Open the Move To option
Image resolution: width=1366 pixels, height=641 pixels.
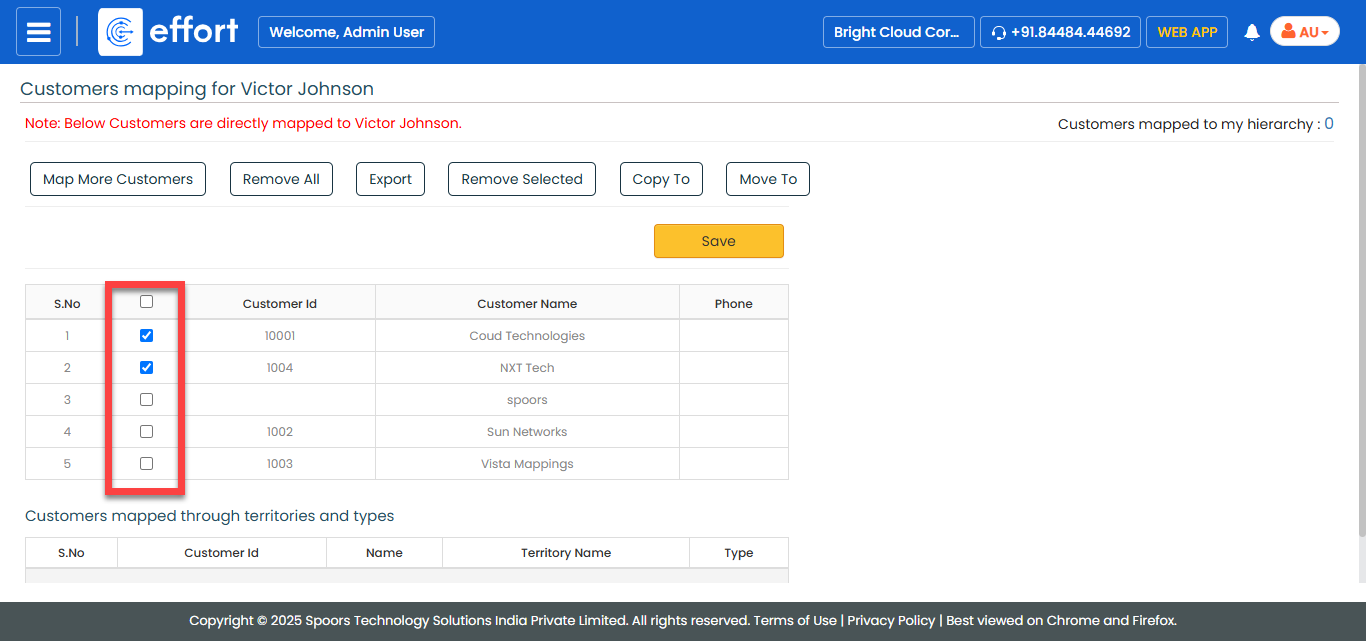click(x=768, y=179)
